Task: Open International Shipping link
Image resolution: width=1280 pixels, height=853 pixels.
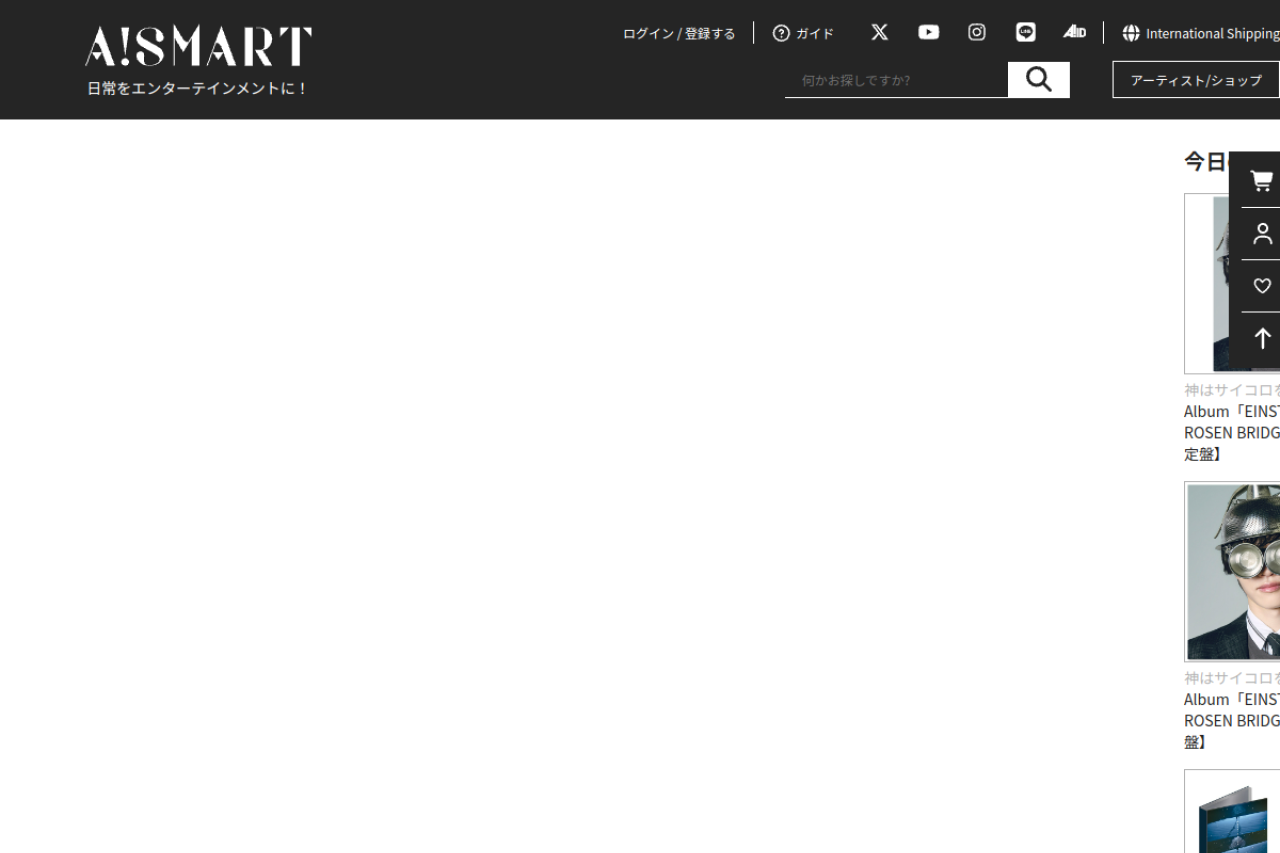Action: [x=1201, y=33]
